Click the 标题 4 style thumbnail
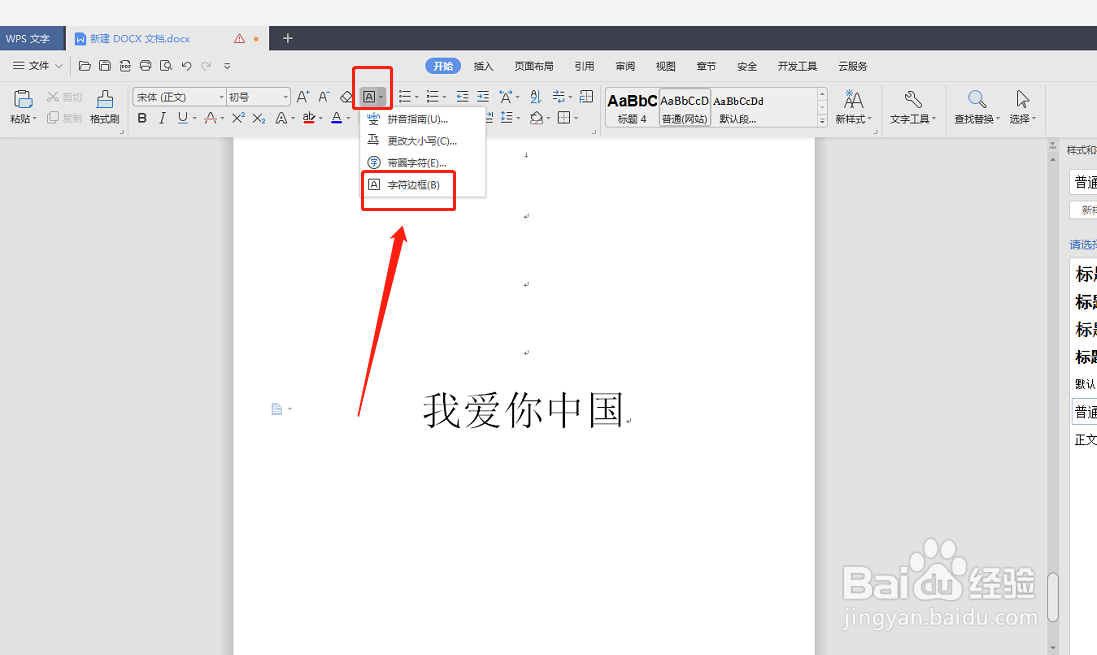1097x655 pixels. (x=631, y=107)
